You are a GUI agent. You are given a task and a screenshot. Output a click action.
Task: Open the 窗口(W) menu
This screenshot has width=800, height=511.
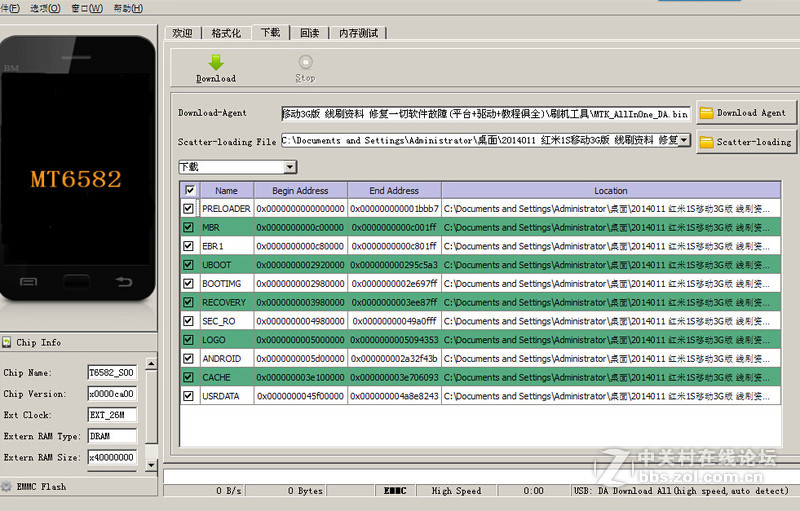87,8
